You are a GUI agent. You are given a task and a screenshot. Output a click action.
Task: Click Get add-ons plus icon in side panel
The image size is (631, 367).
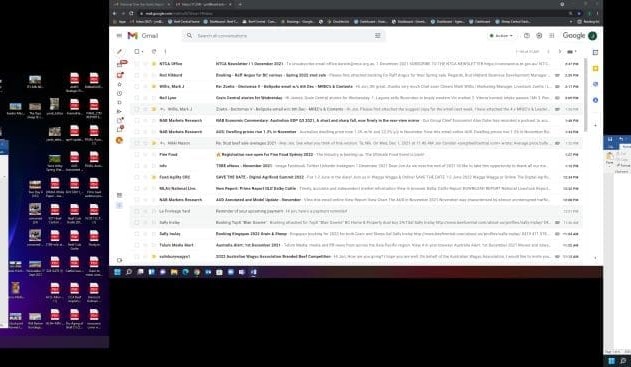tap(596, 125)
